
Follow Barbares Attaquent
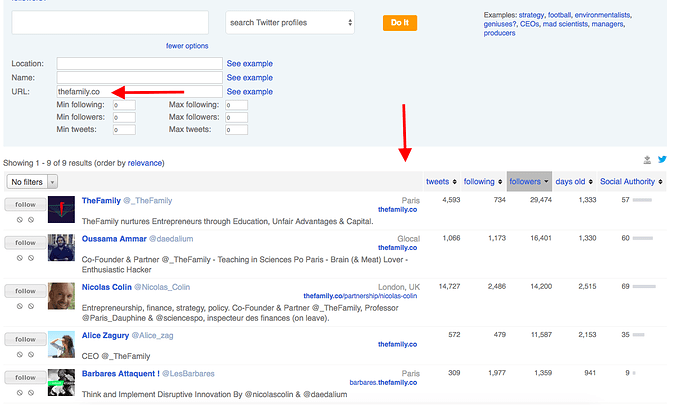click(25, 378)
